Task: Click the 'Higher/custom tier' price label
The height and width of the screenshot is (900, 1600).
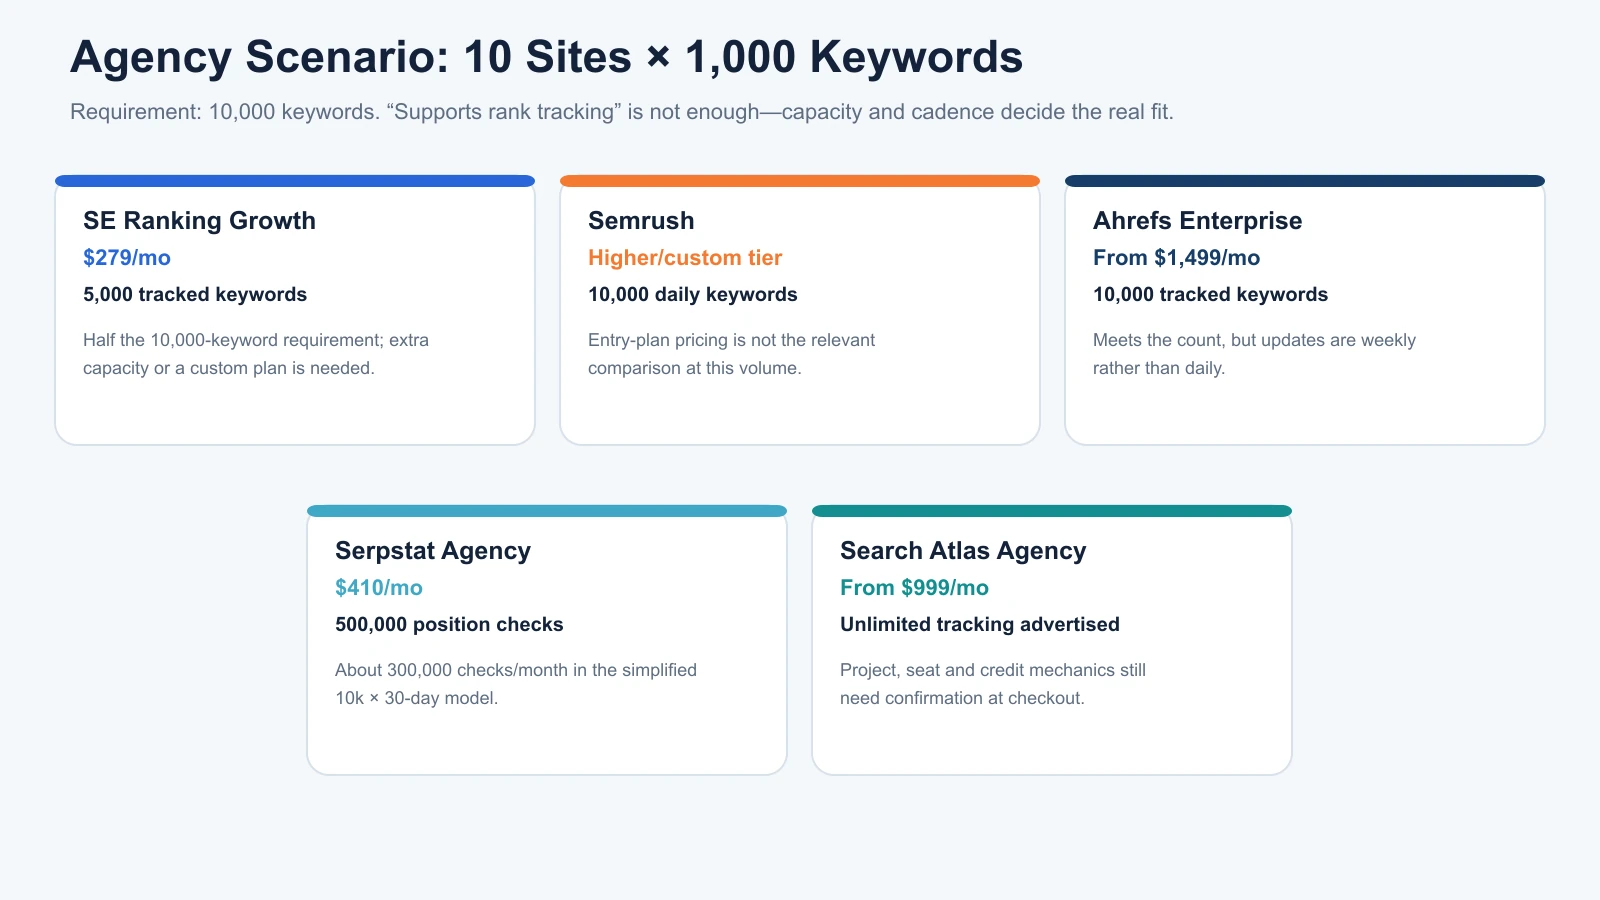Action: click(685, 257)
